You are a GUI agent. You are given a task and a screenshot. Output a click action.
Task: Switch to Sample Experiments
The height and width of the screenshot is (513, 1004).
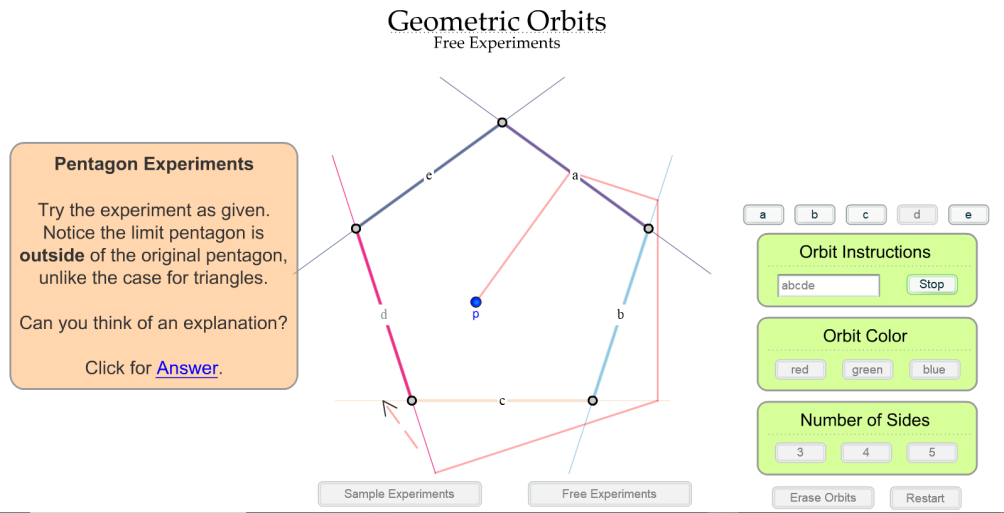tap(400, 494)
